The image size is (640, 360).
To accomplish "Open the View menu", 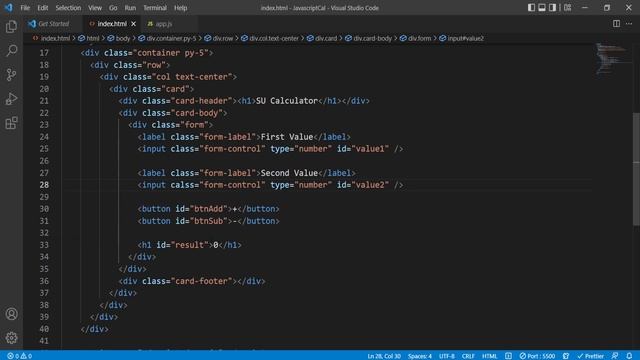I will [x=95, y=8].
